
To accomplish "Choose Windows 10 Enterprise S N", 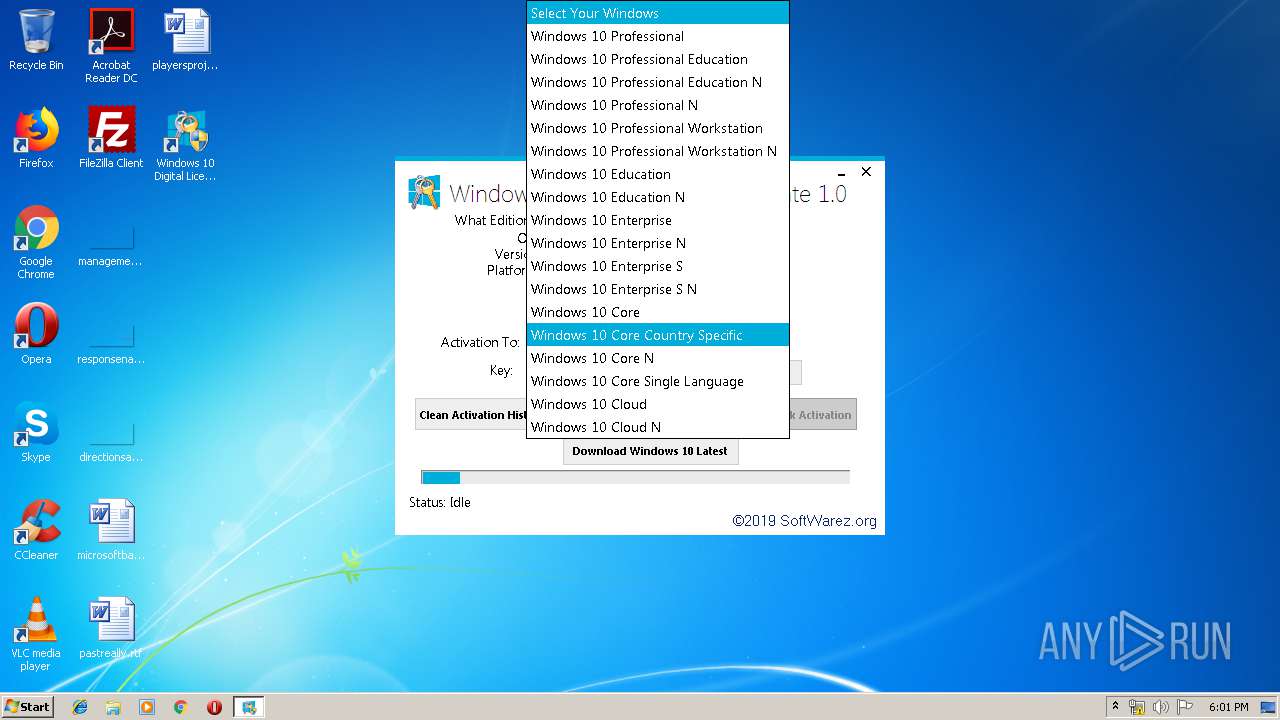I will coord(658,289).
